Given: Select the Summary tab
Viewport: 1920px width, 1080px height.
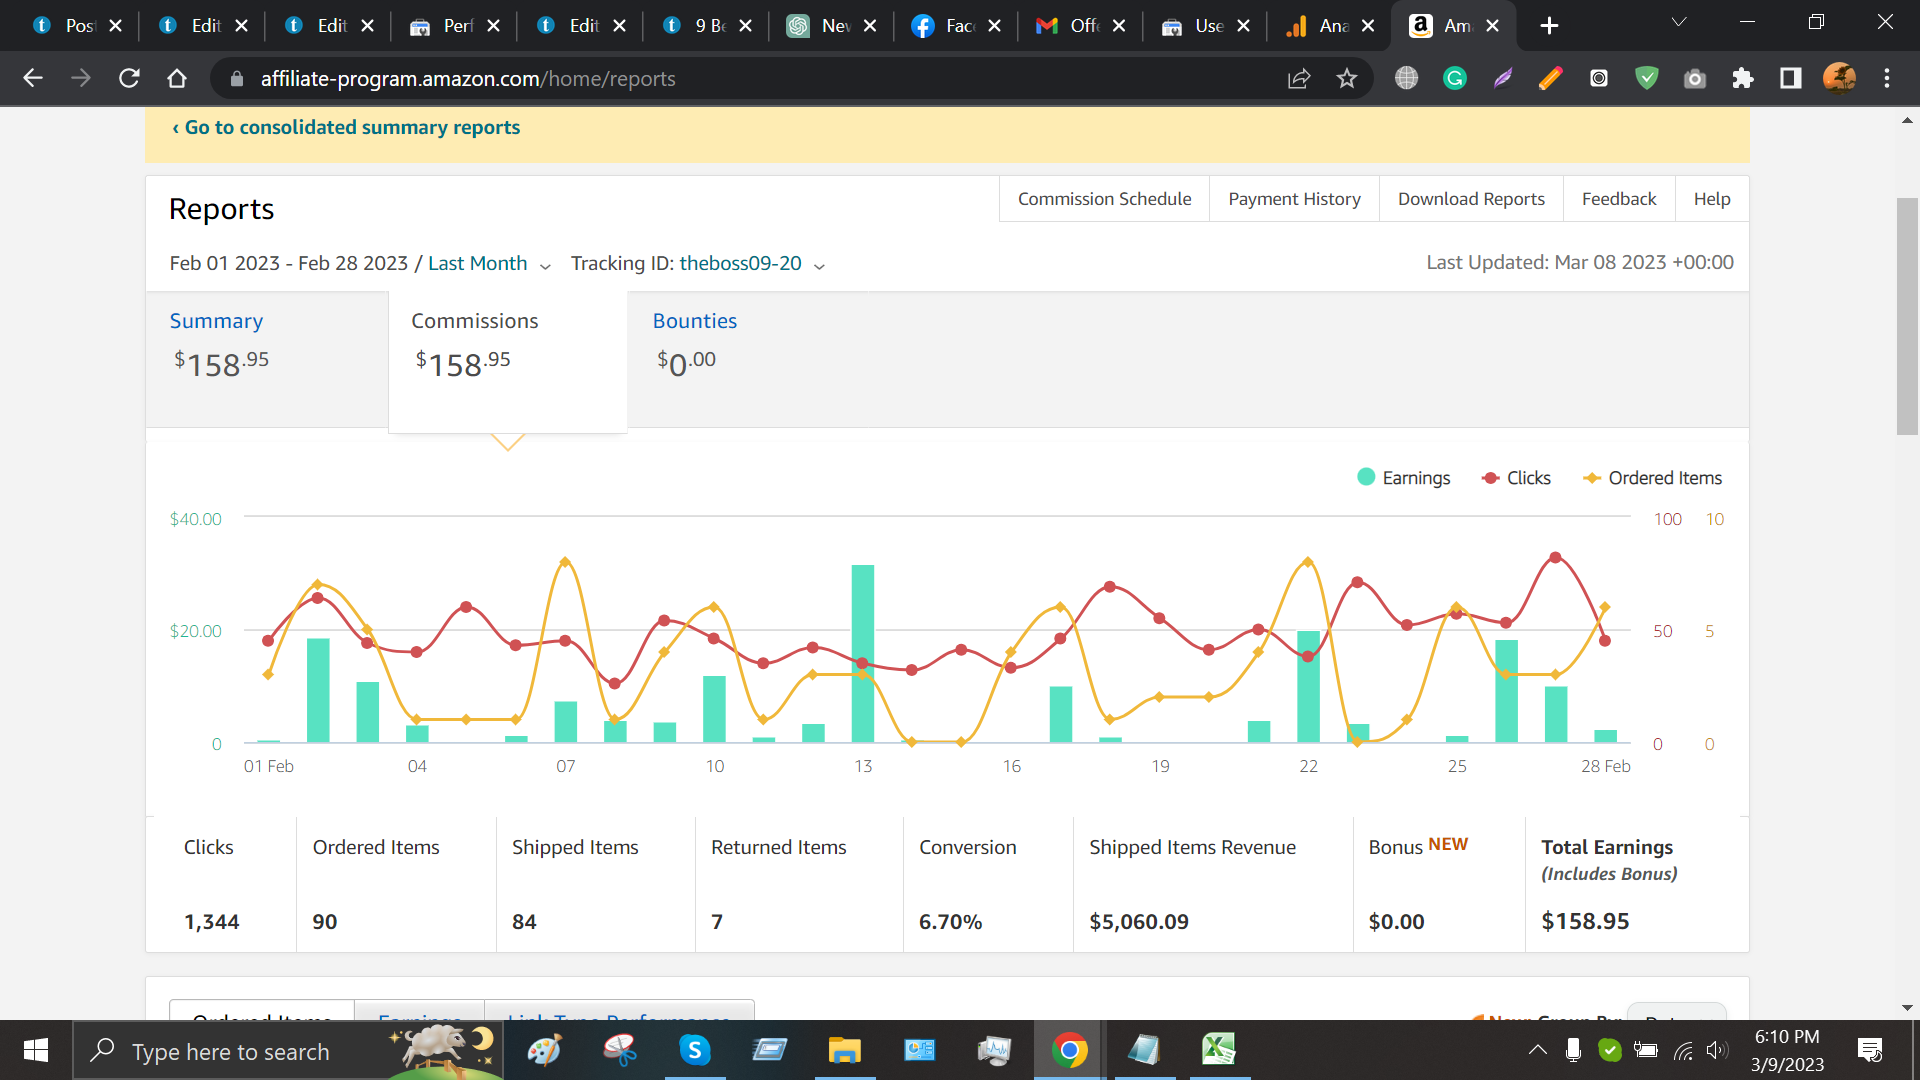Looking at the screenshot, I should 267,359.
